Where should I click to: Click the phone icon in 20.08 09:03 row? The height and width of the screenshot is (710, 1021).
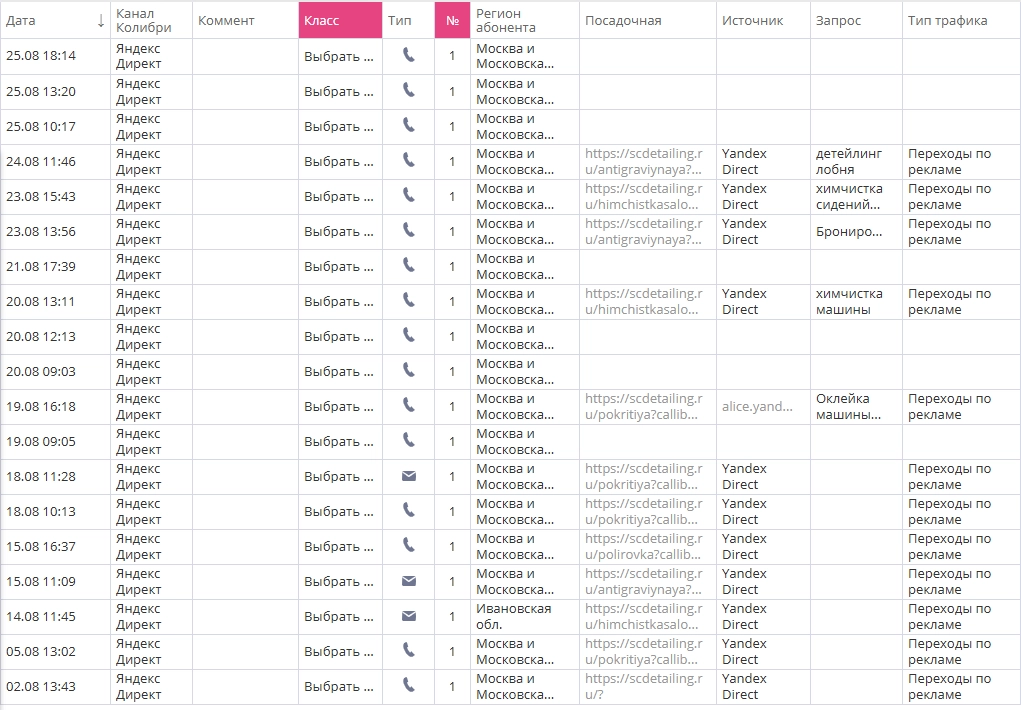(408, 371)
